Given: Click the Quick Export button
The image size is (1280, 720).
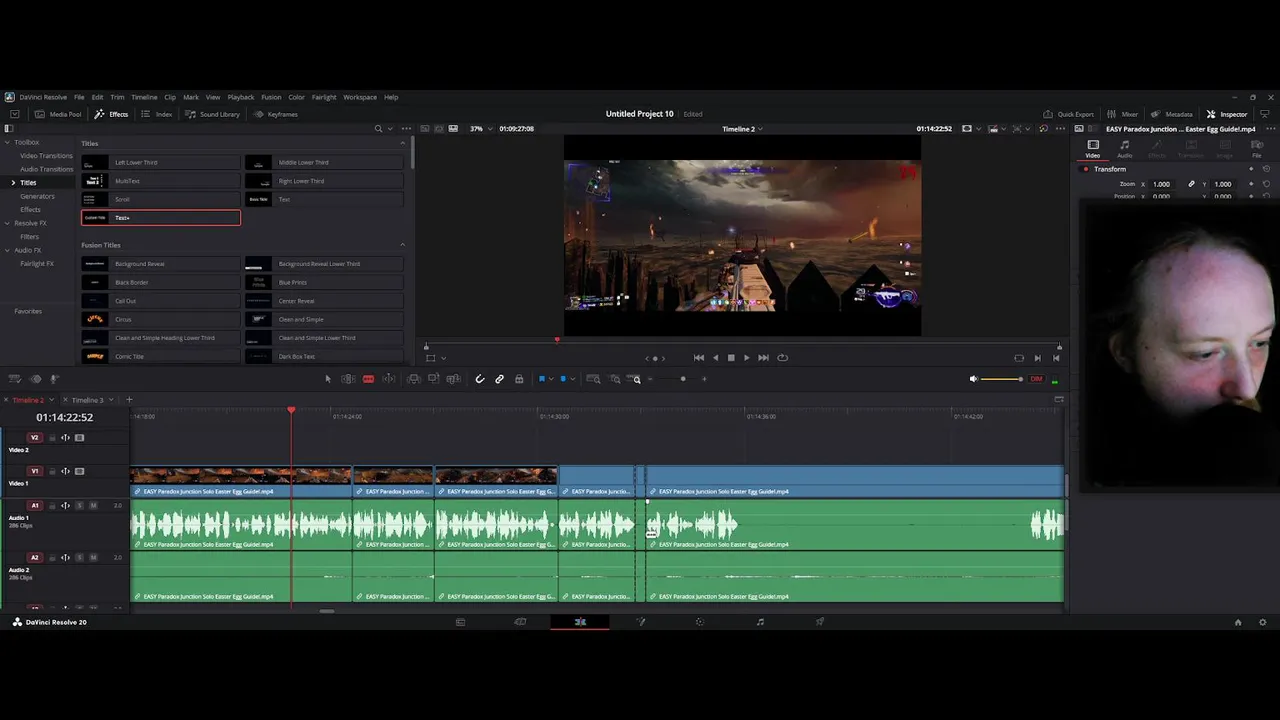Looking at the screenshot, I should [x=1068, y=114].
